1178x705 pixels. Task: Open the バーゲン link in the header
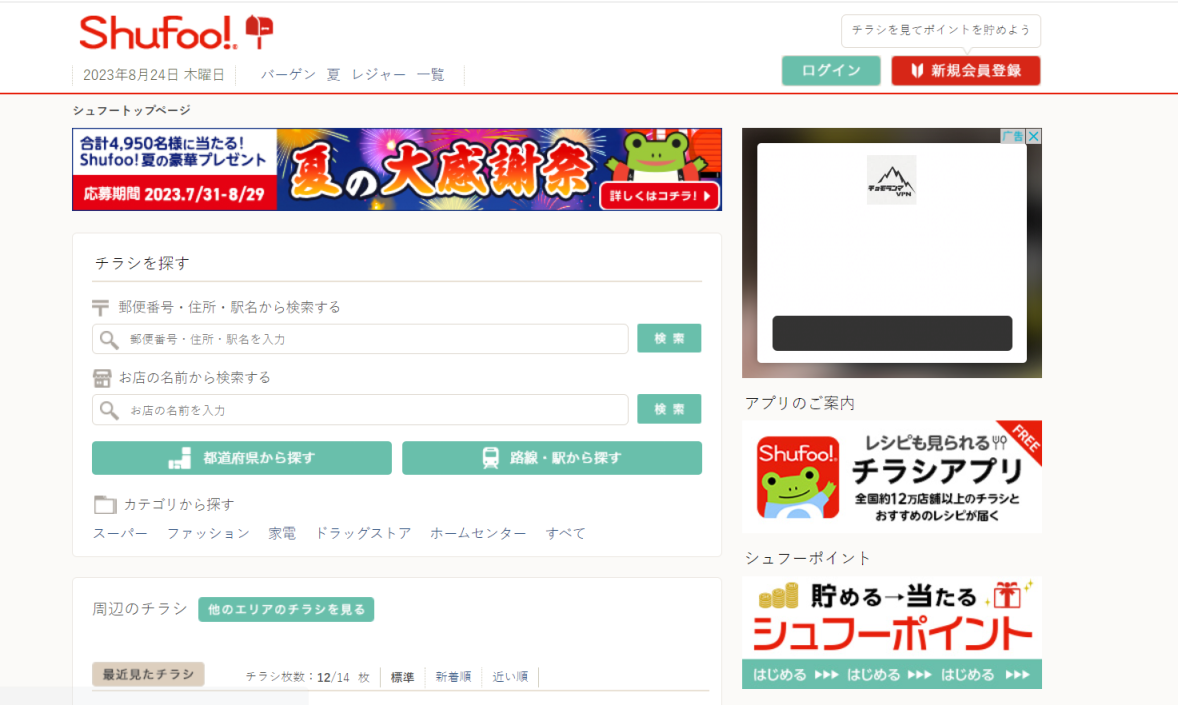tap(288, 75)
